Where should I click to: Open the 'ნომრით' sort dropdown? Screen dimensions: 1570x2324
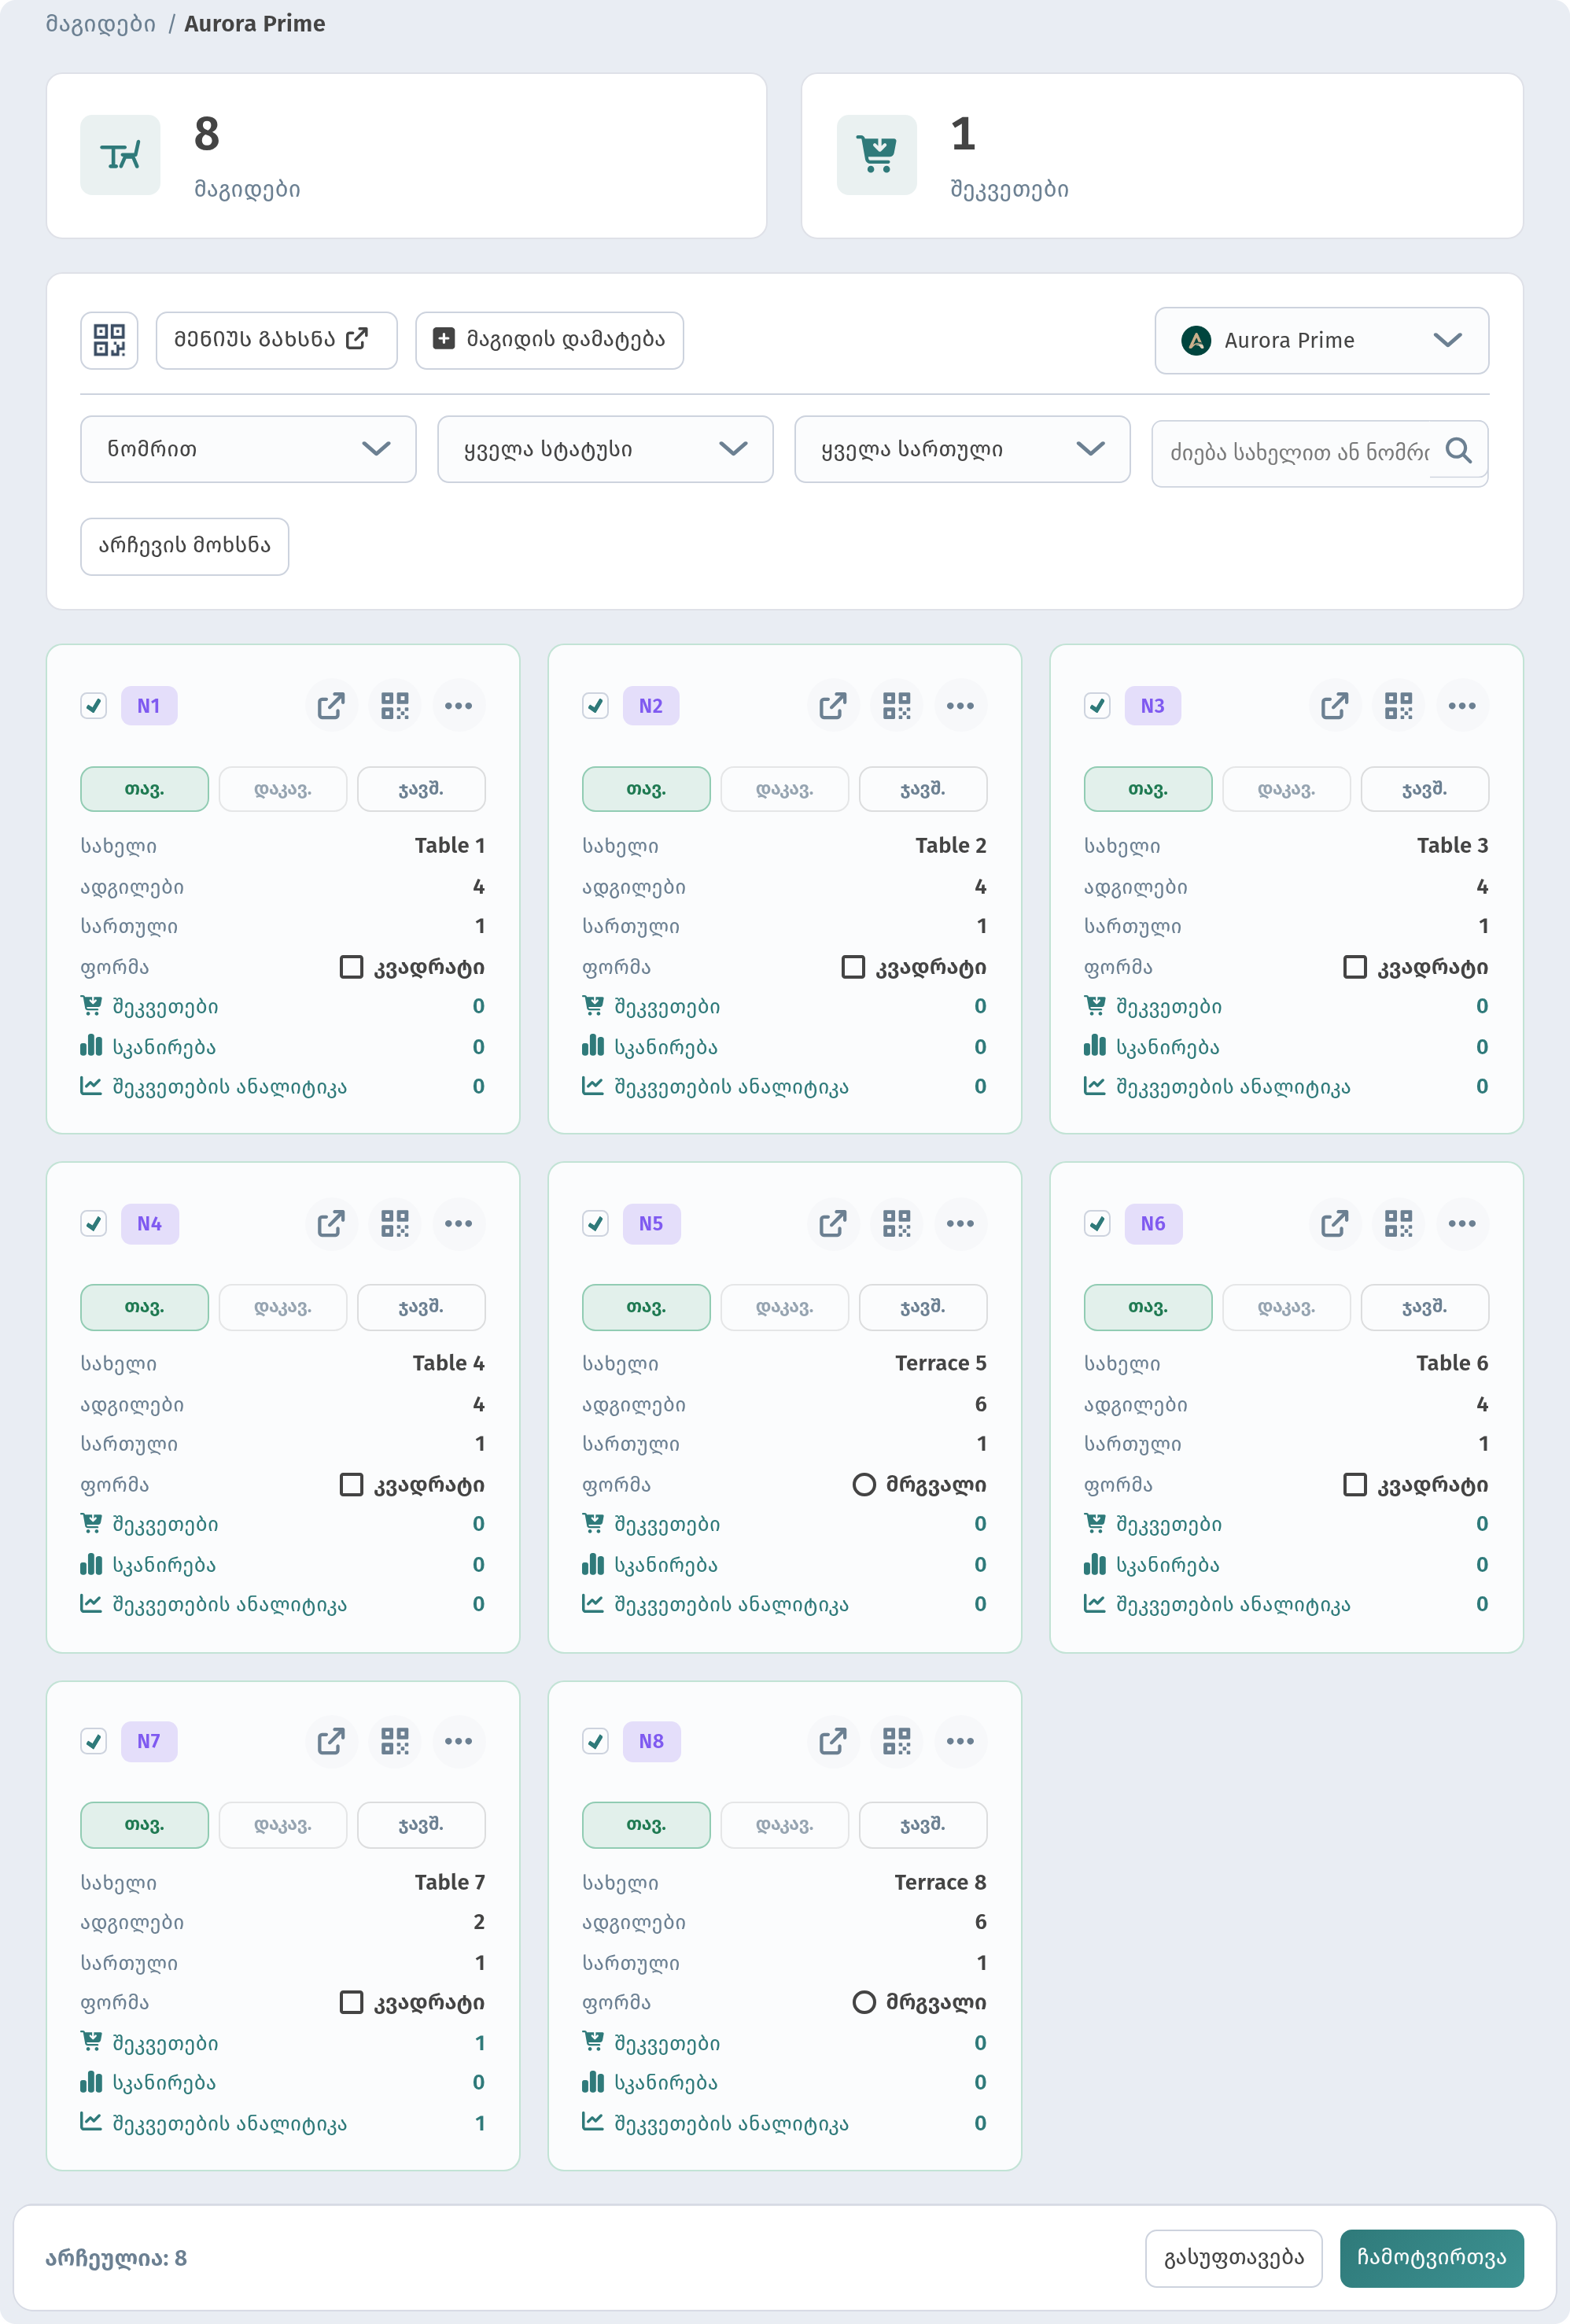[248, 449]
